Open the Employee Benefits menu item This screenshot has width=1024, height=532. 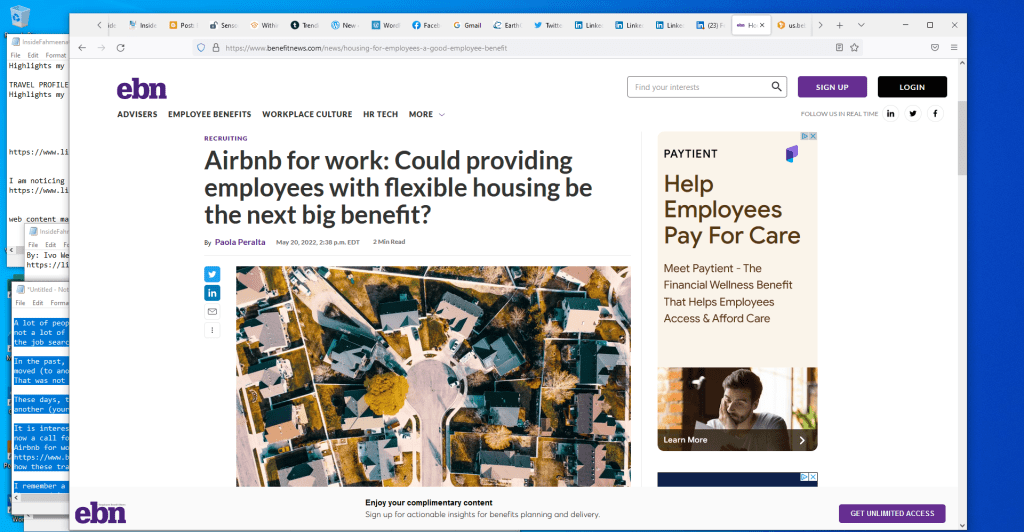point(209,114)
